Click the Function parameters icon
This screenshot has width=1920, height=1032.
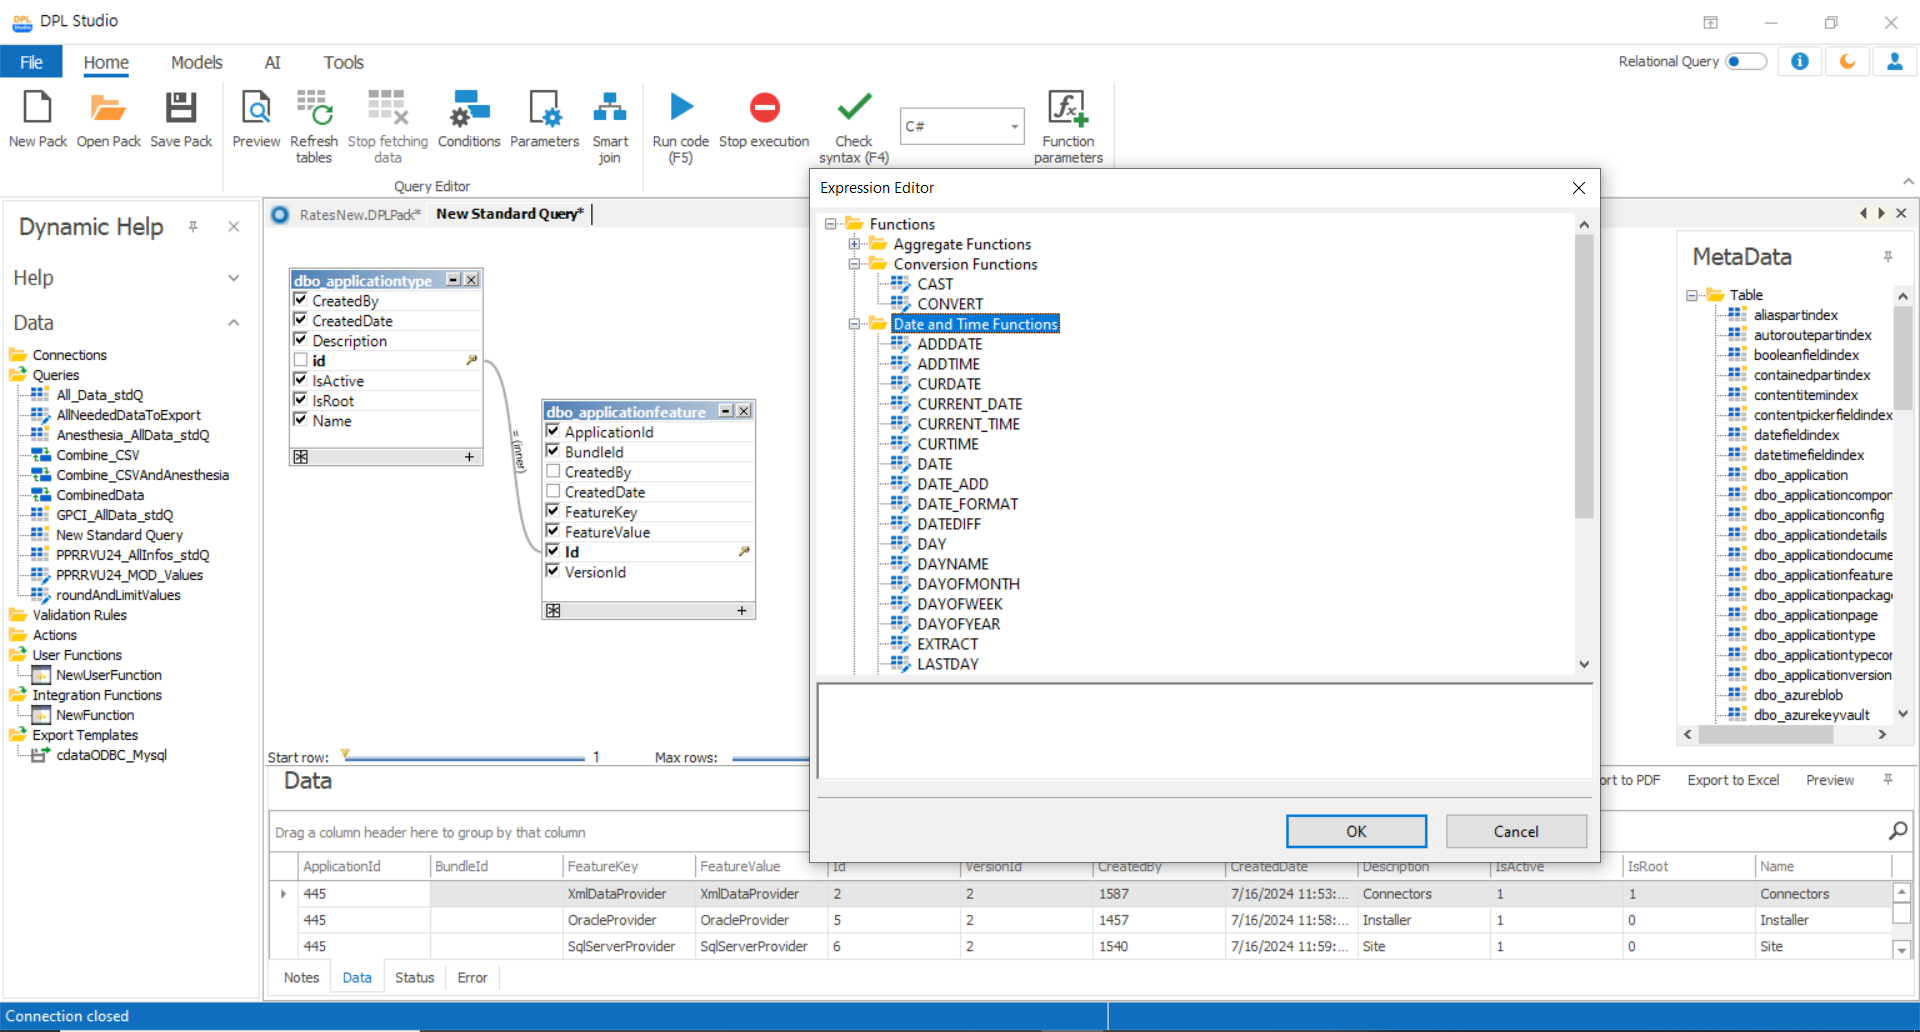pos(1067,108)
